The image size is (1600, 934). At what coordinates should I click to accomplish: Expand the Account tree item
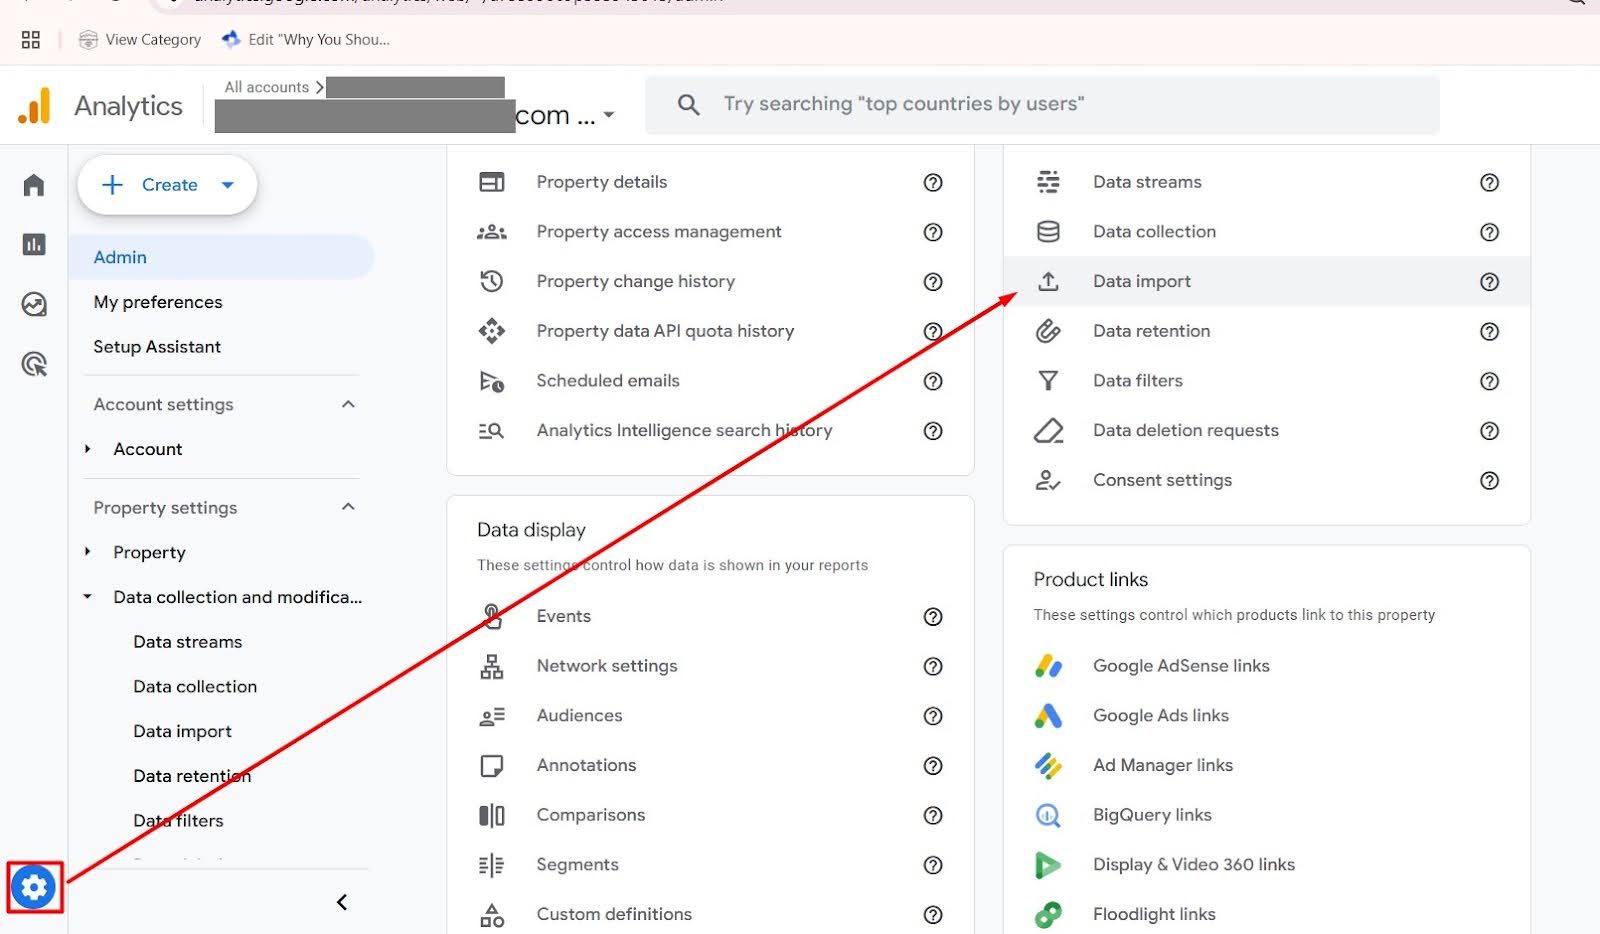88,449
